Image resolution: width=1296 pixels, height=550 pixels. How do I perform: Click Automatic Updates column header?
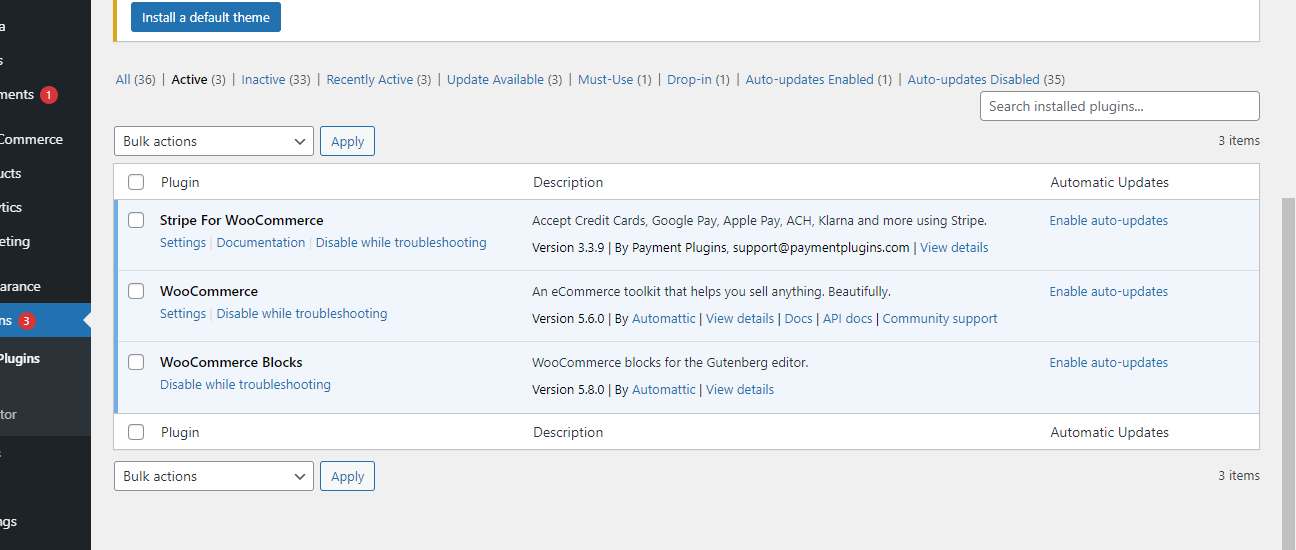coord(1110,182)
